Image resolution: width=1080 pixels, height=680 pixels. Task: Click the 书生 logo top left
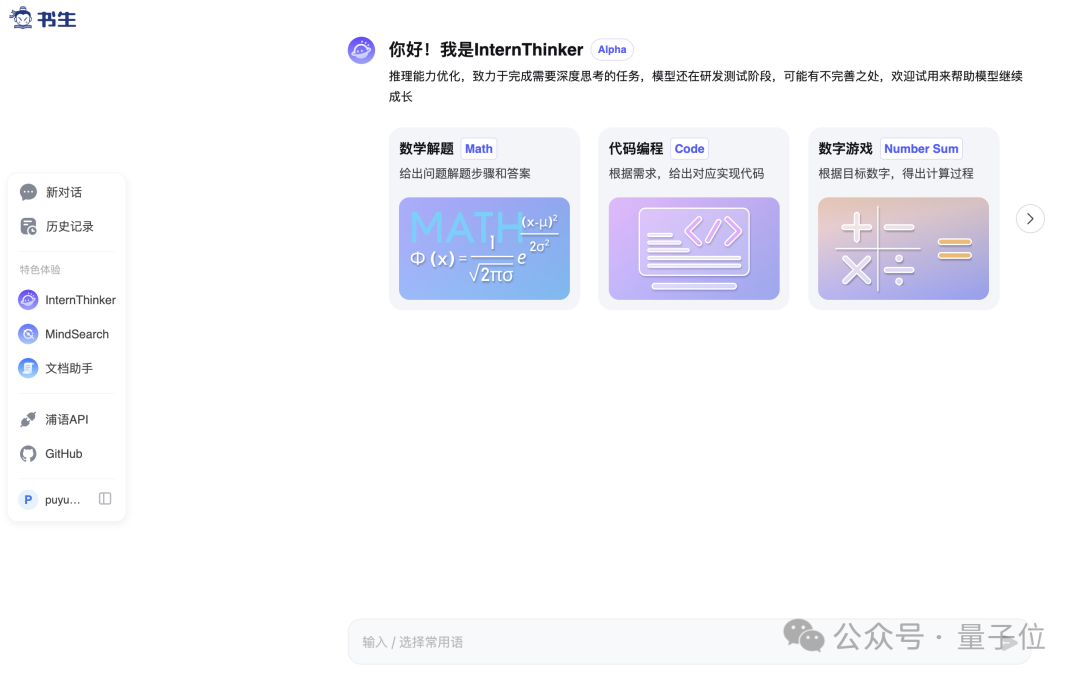(42, 17)
